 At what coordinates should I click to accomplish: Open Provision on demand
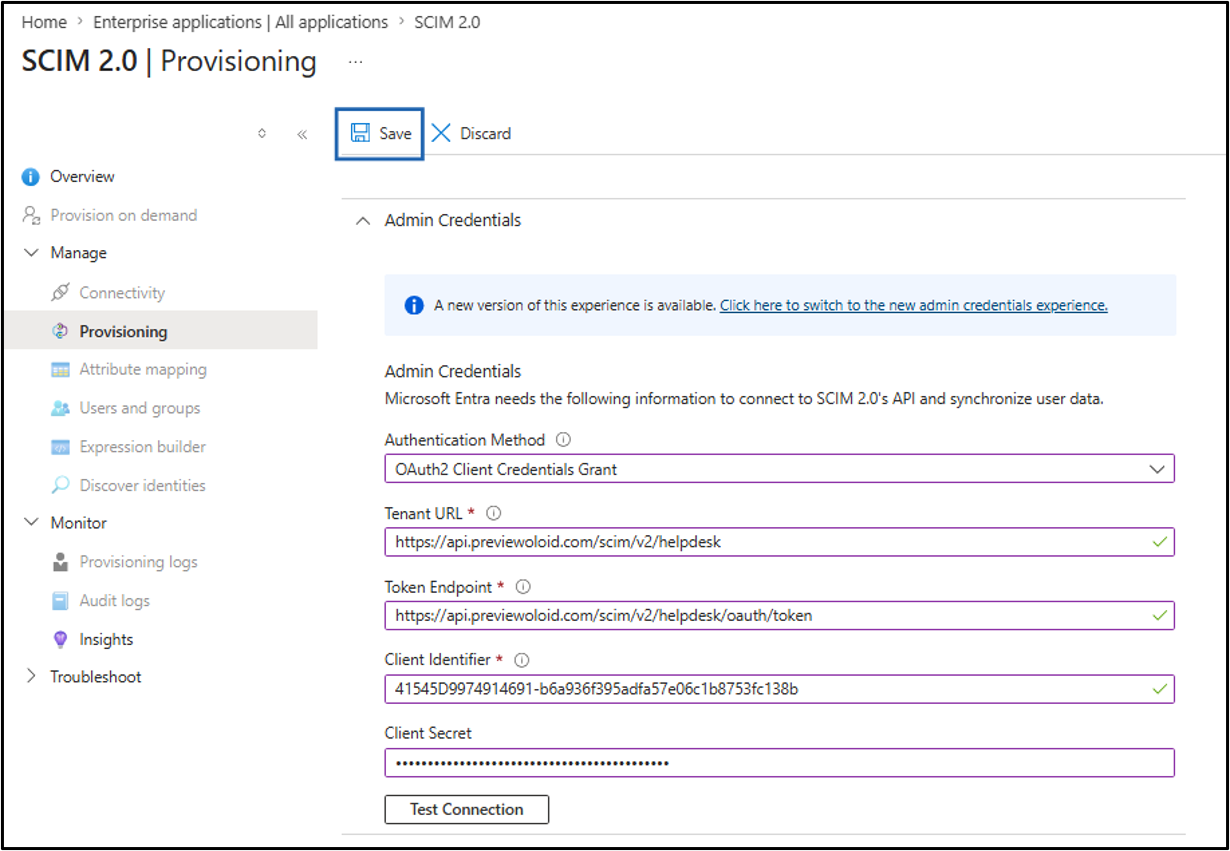pyautogui.click(x=124, y=215)
